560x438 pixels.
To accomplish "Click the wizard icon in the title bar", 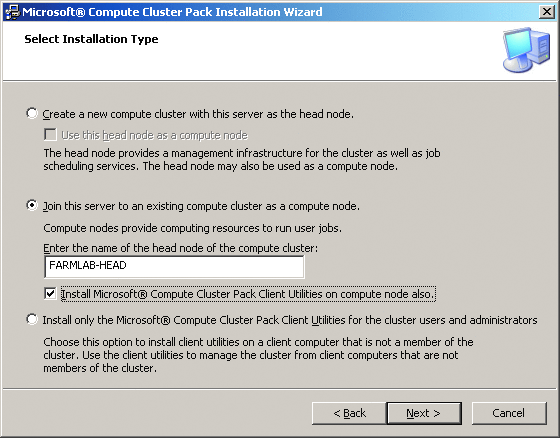I will pyautogui.click(x=12, y=12).
